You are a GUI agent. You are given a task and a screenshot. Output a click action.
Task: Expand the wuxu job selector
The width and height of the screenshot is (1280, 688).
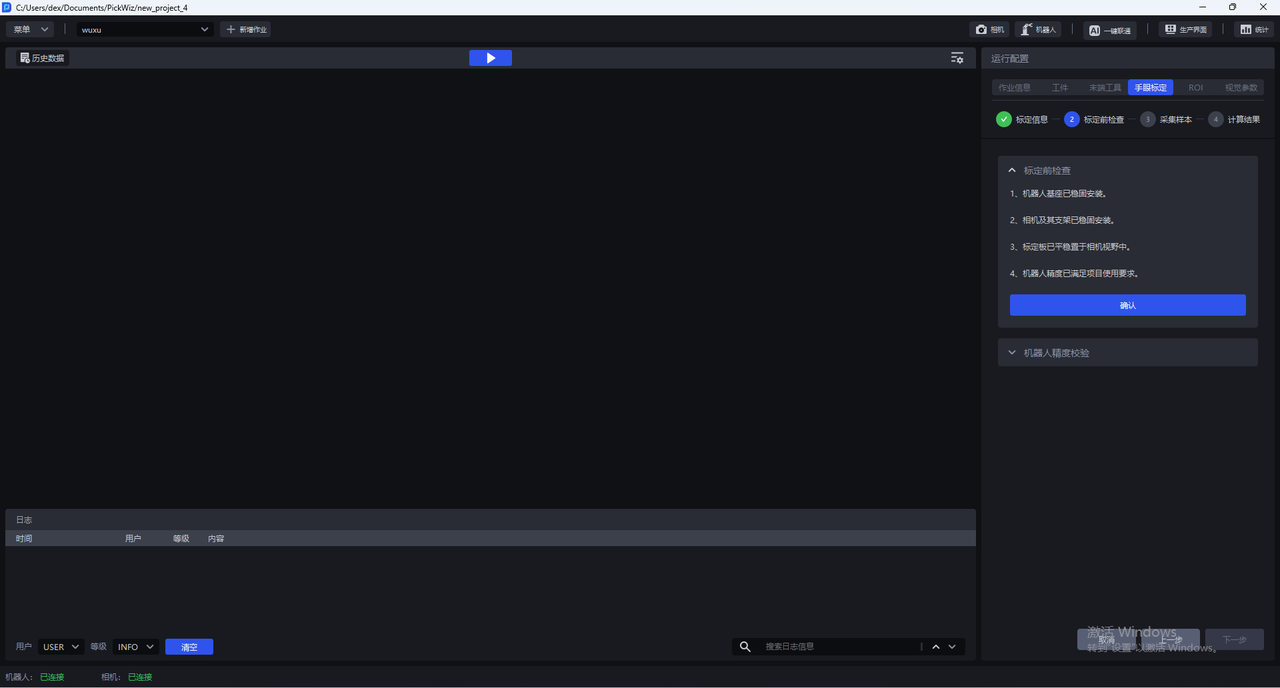click(x=146, y=30)
